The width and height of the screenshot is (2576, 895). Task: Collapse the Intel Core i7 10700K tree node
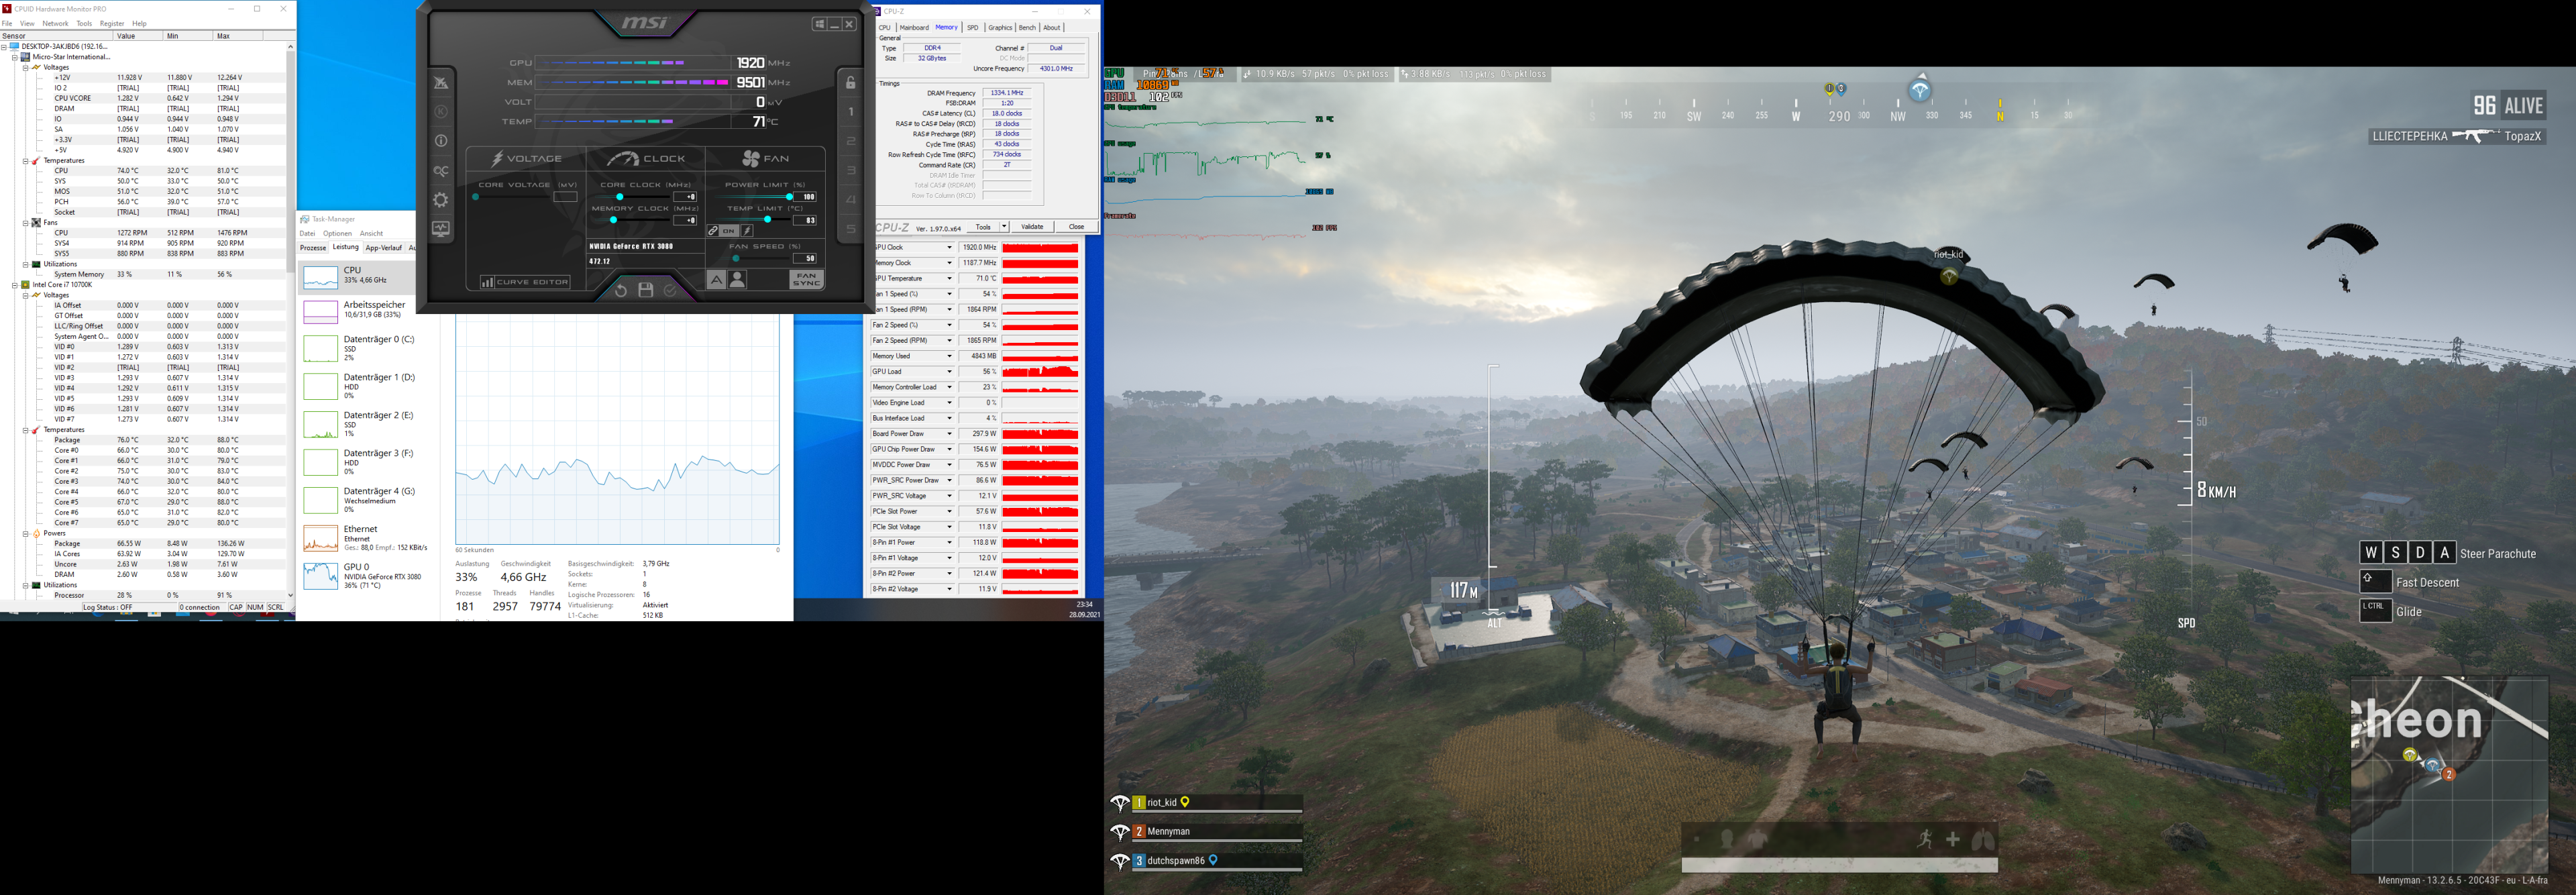pos(15,285)
